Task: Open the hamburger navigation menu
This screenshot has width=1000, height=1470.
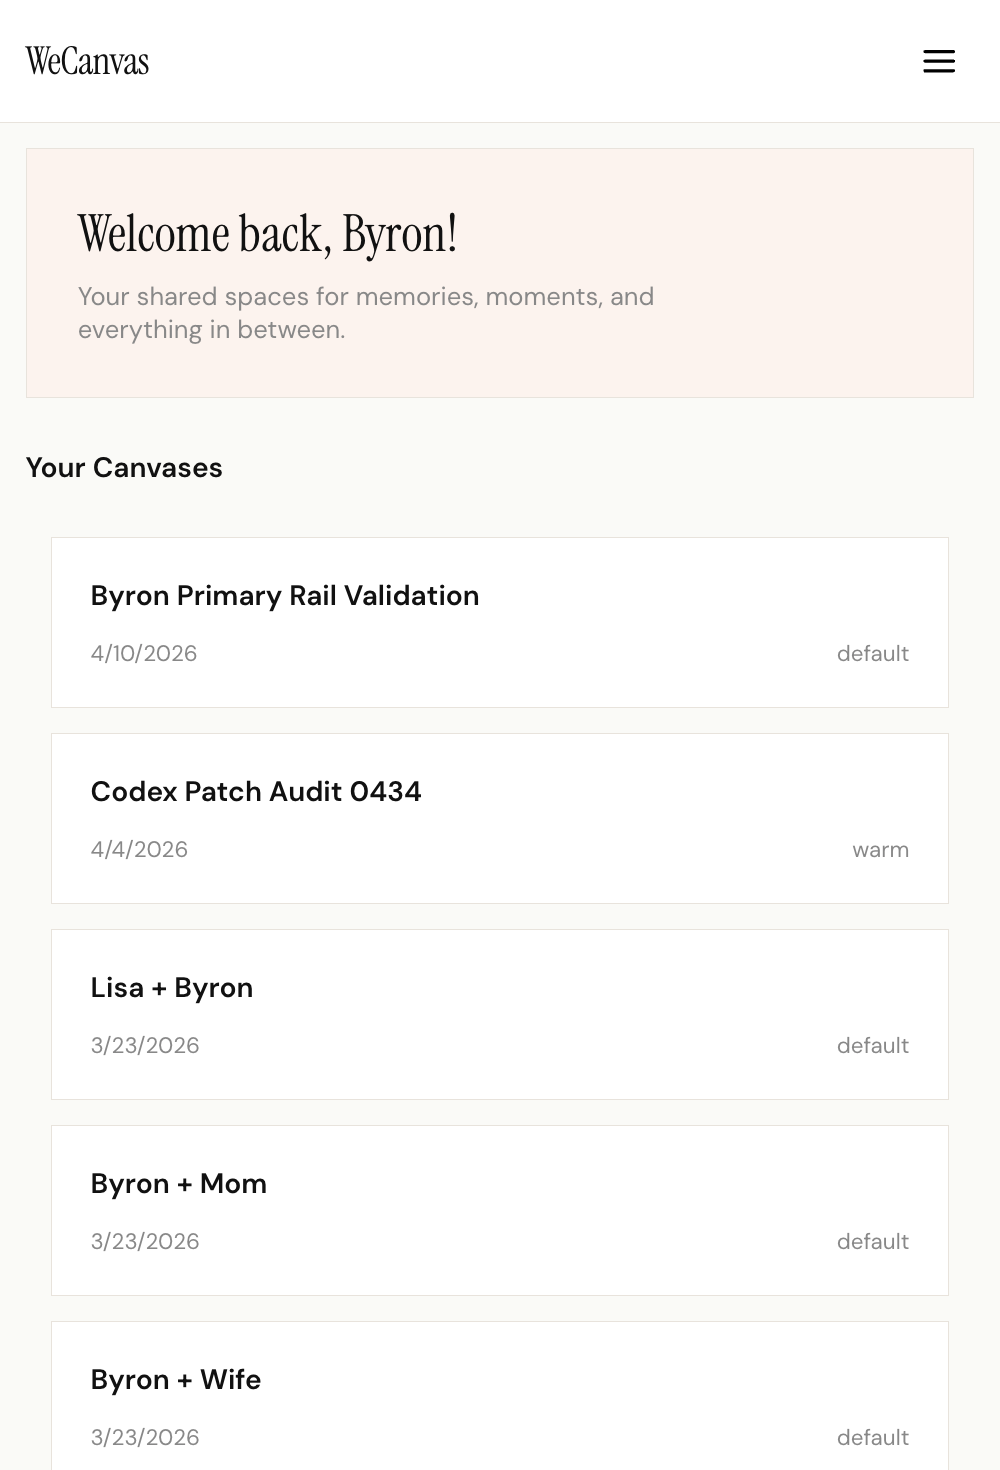Action: [939, 61]
